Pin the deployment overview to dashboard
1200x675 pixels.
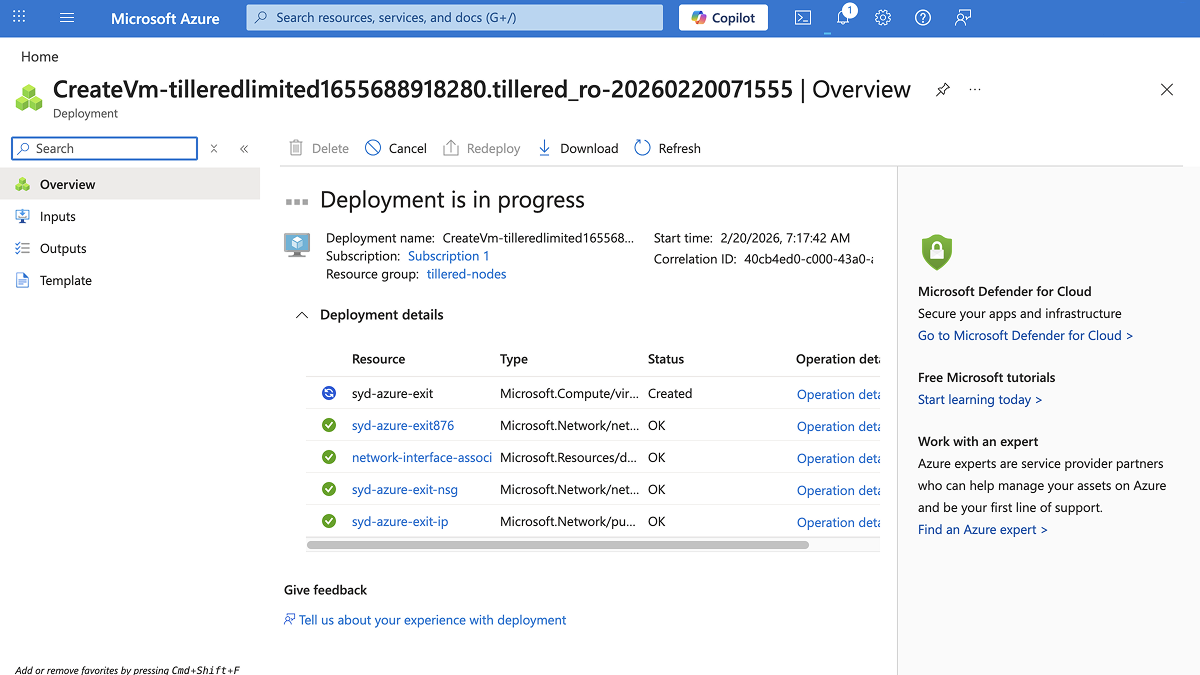pos(941,89)
